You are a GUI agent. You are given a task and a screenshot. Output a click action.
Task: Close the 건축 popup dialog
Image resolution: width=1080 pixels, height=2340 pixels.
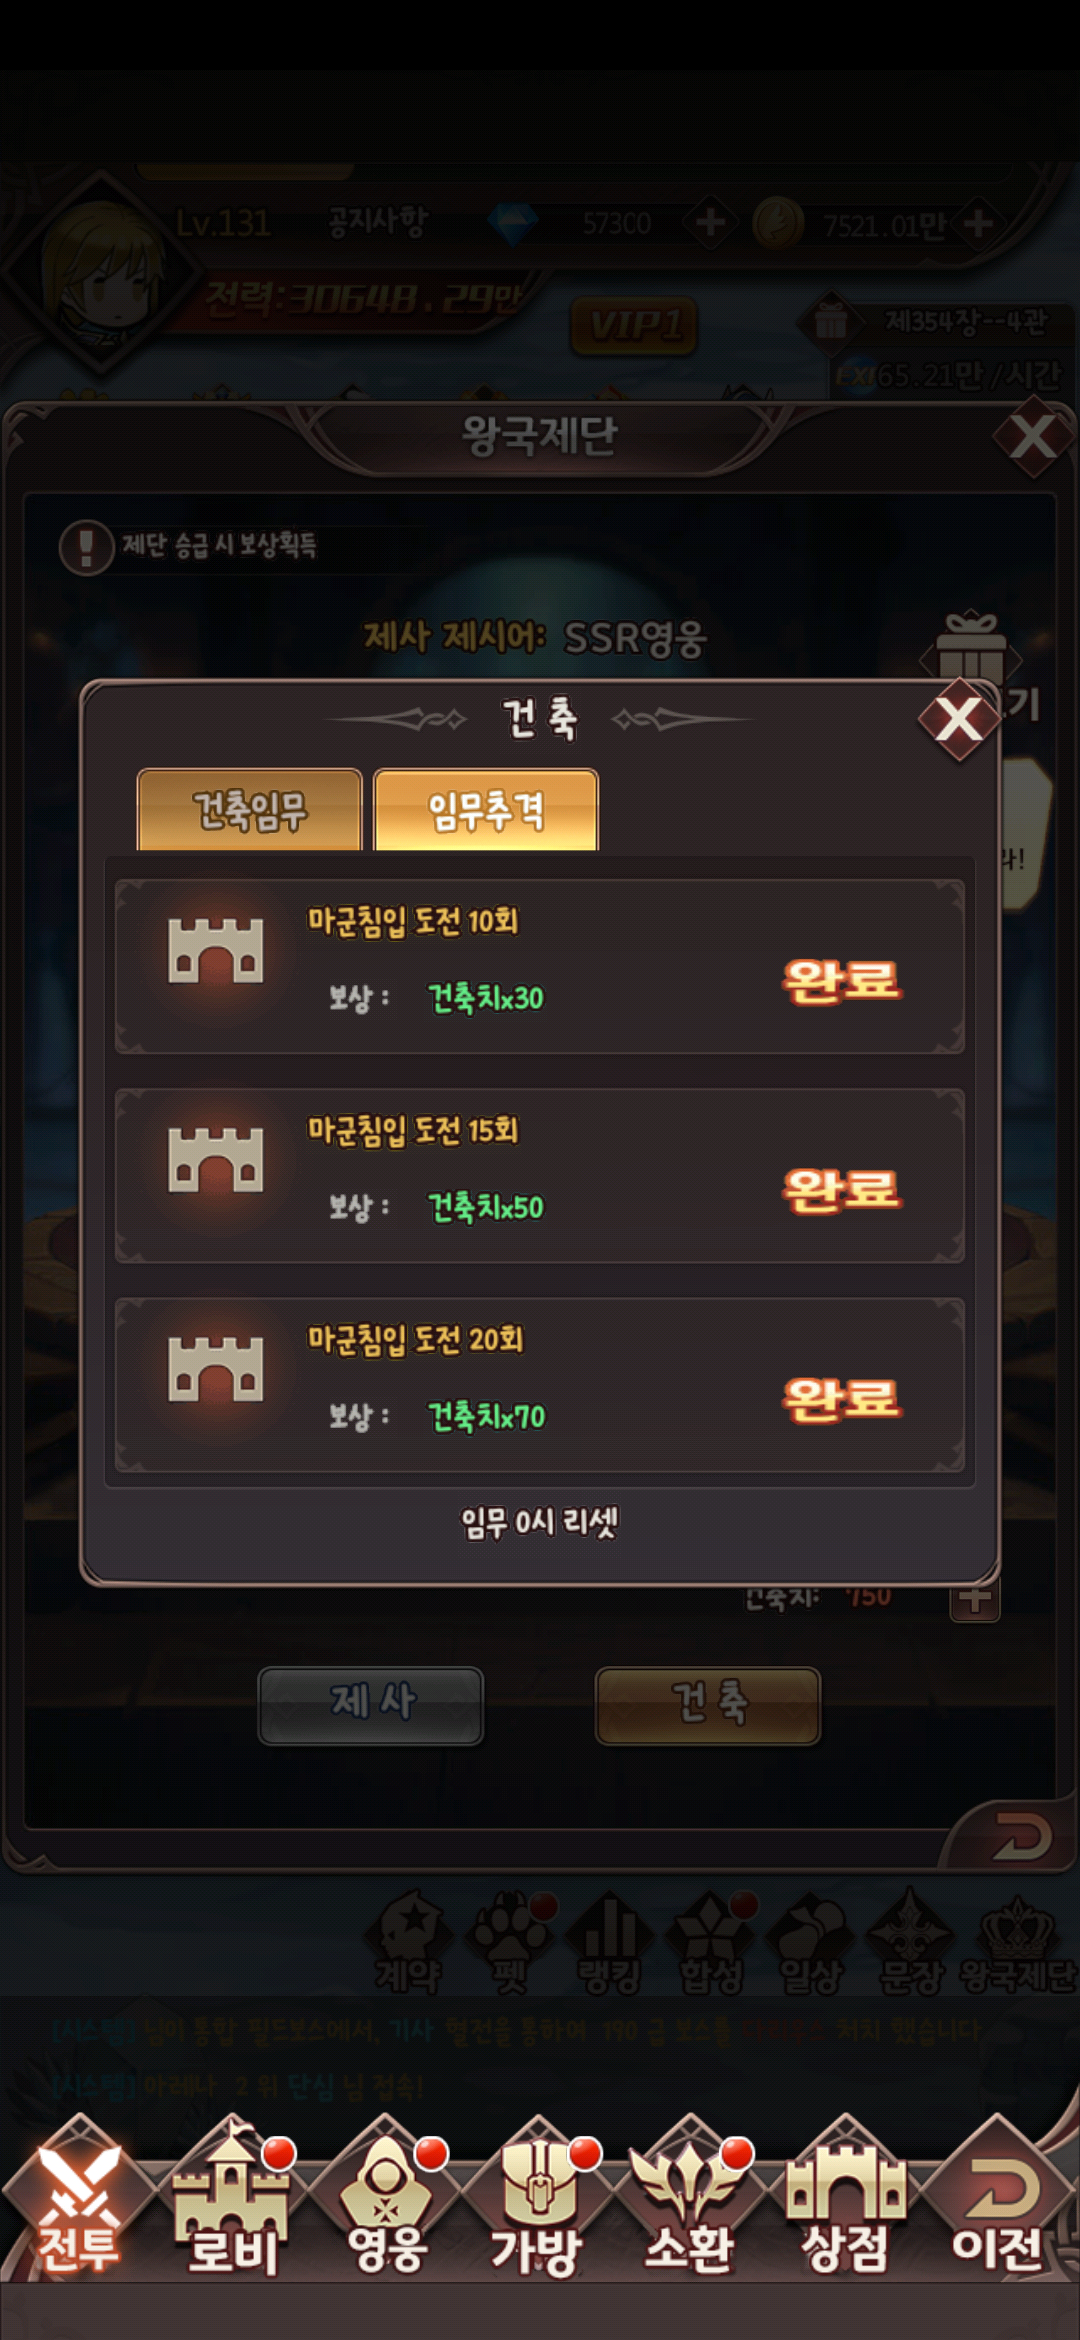click(x=958, y=719)
